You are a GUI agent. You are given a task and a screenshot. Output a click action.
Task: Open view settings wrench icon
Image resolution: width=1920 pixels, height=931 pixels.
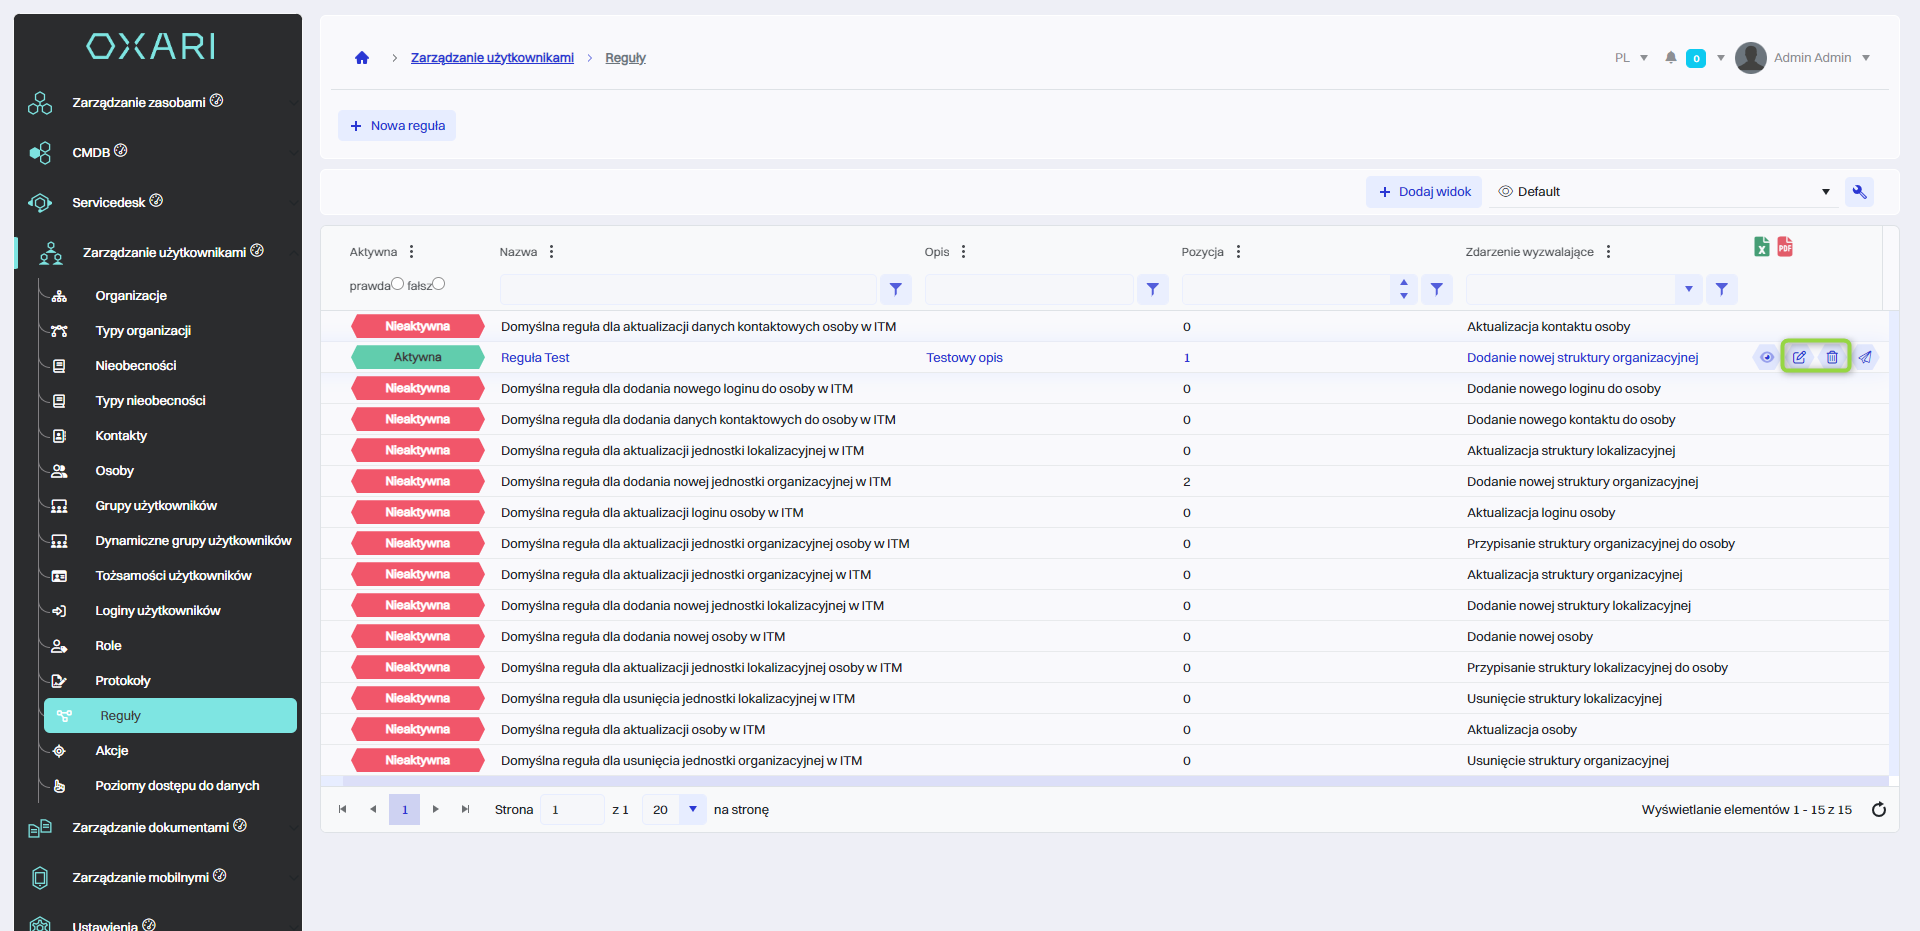[1859, 192]
